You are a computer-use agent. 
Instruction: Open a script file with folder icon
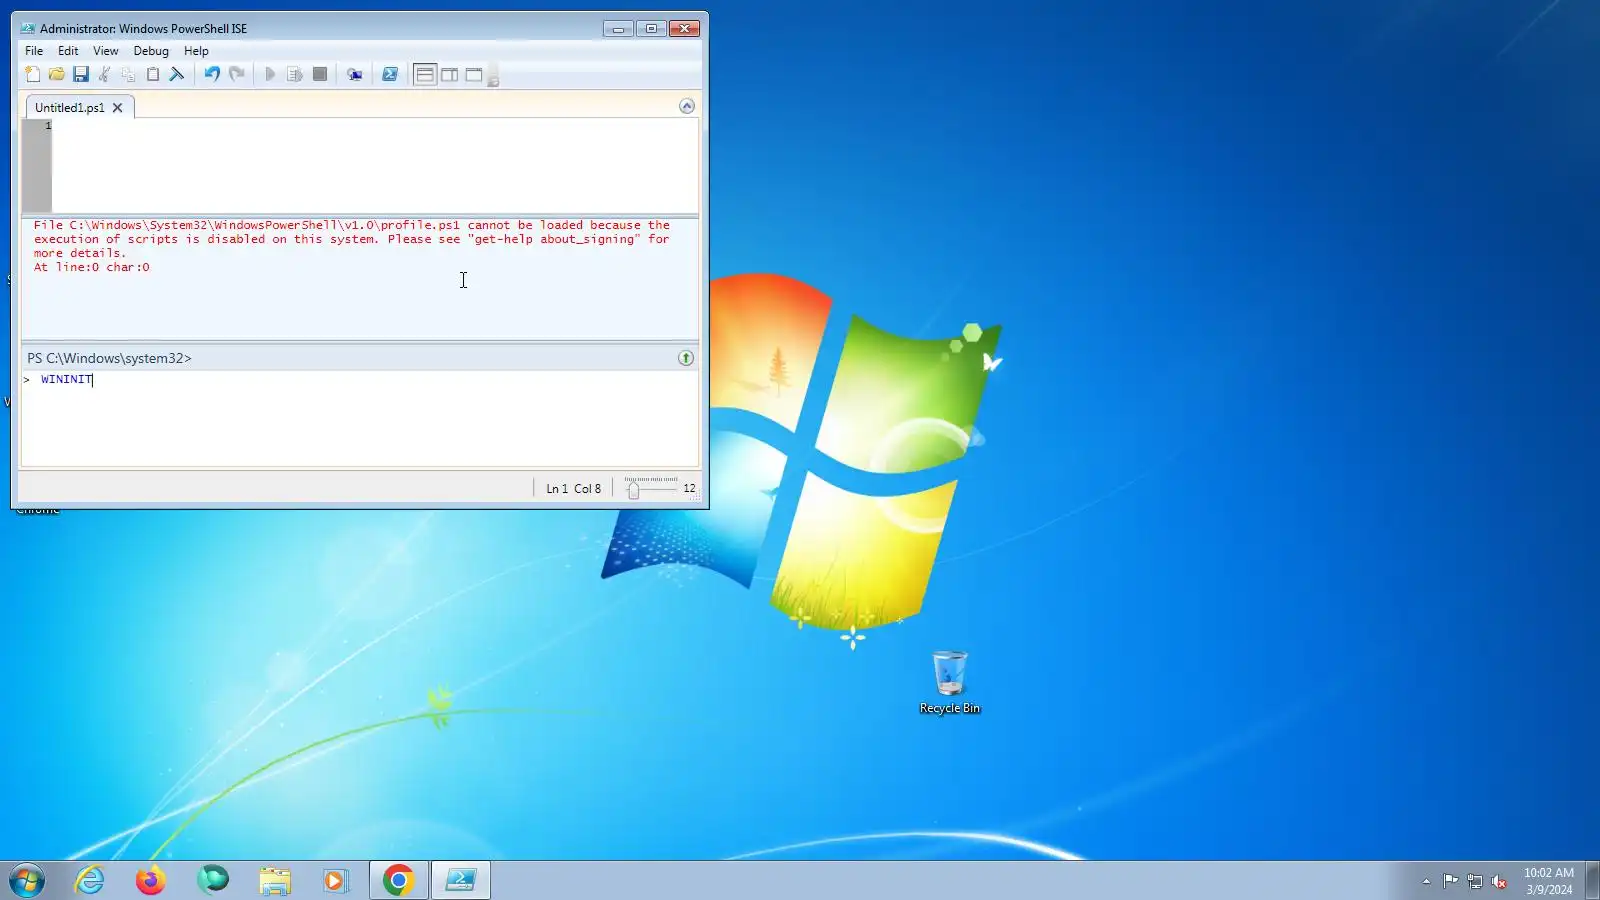click(57, 74)
